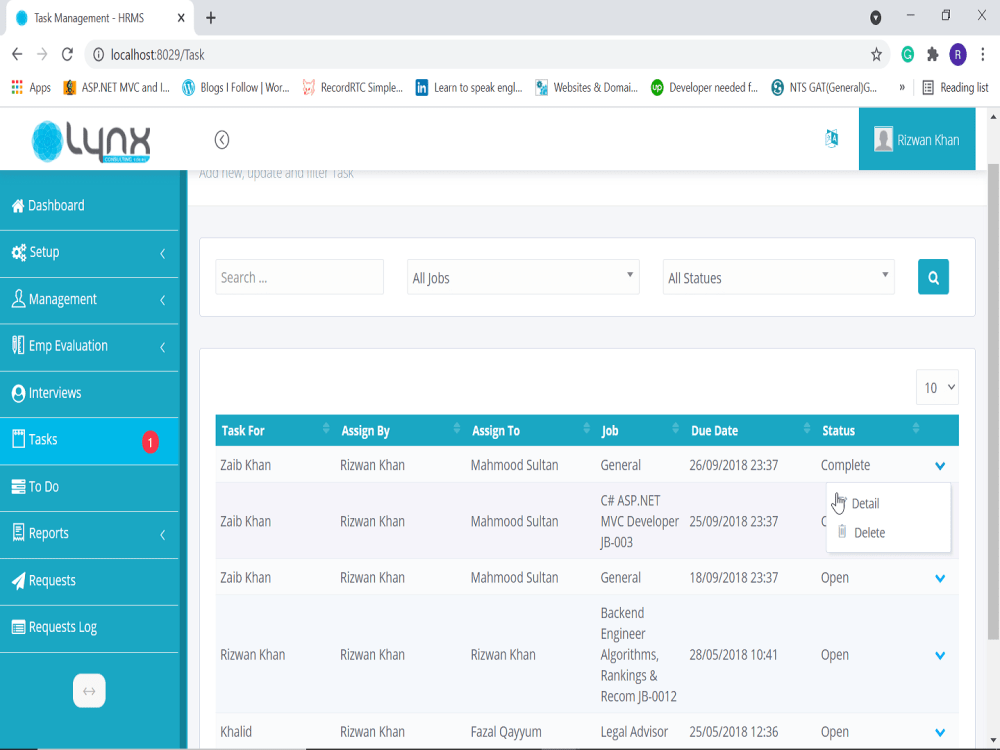Expand the Emp Evaluation sidebar menu
1000x750 pixels.
tap(89, 346)
